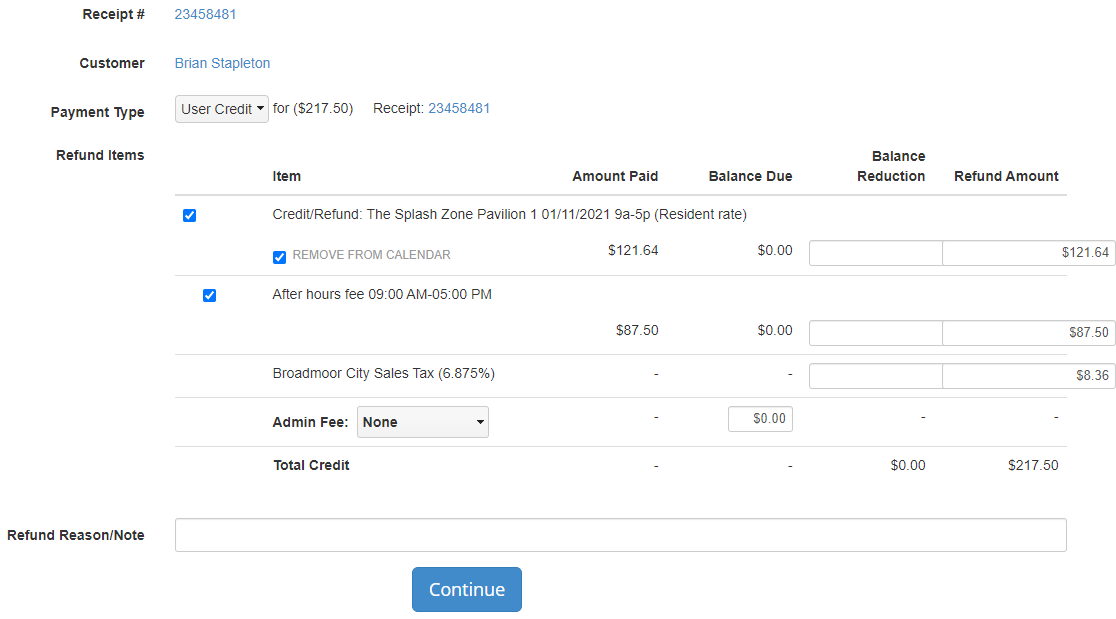Select the Refund Amount column header

(1006, 176)
